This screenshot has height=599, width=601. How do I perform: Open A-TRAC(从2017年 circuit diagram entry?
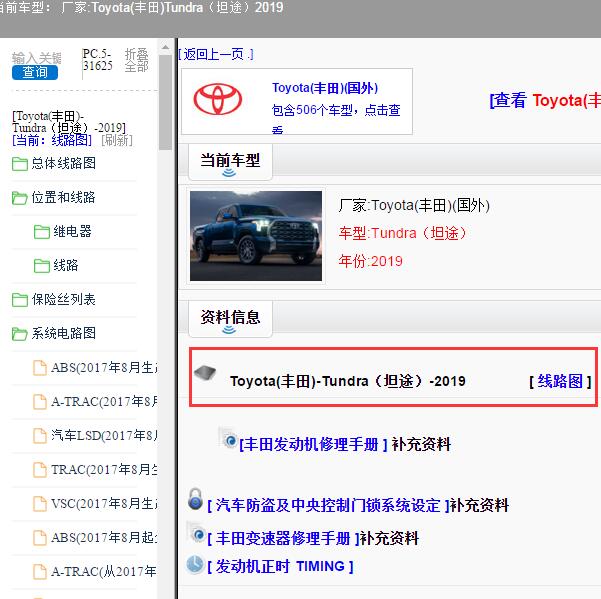point(104,571)
